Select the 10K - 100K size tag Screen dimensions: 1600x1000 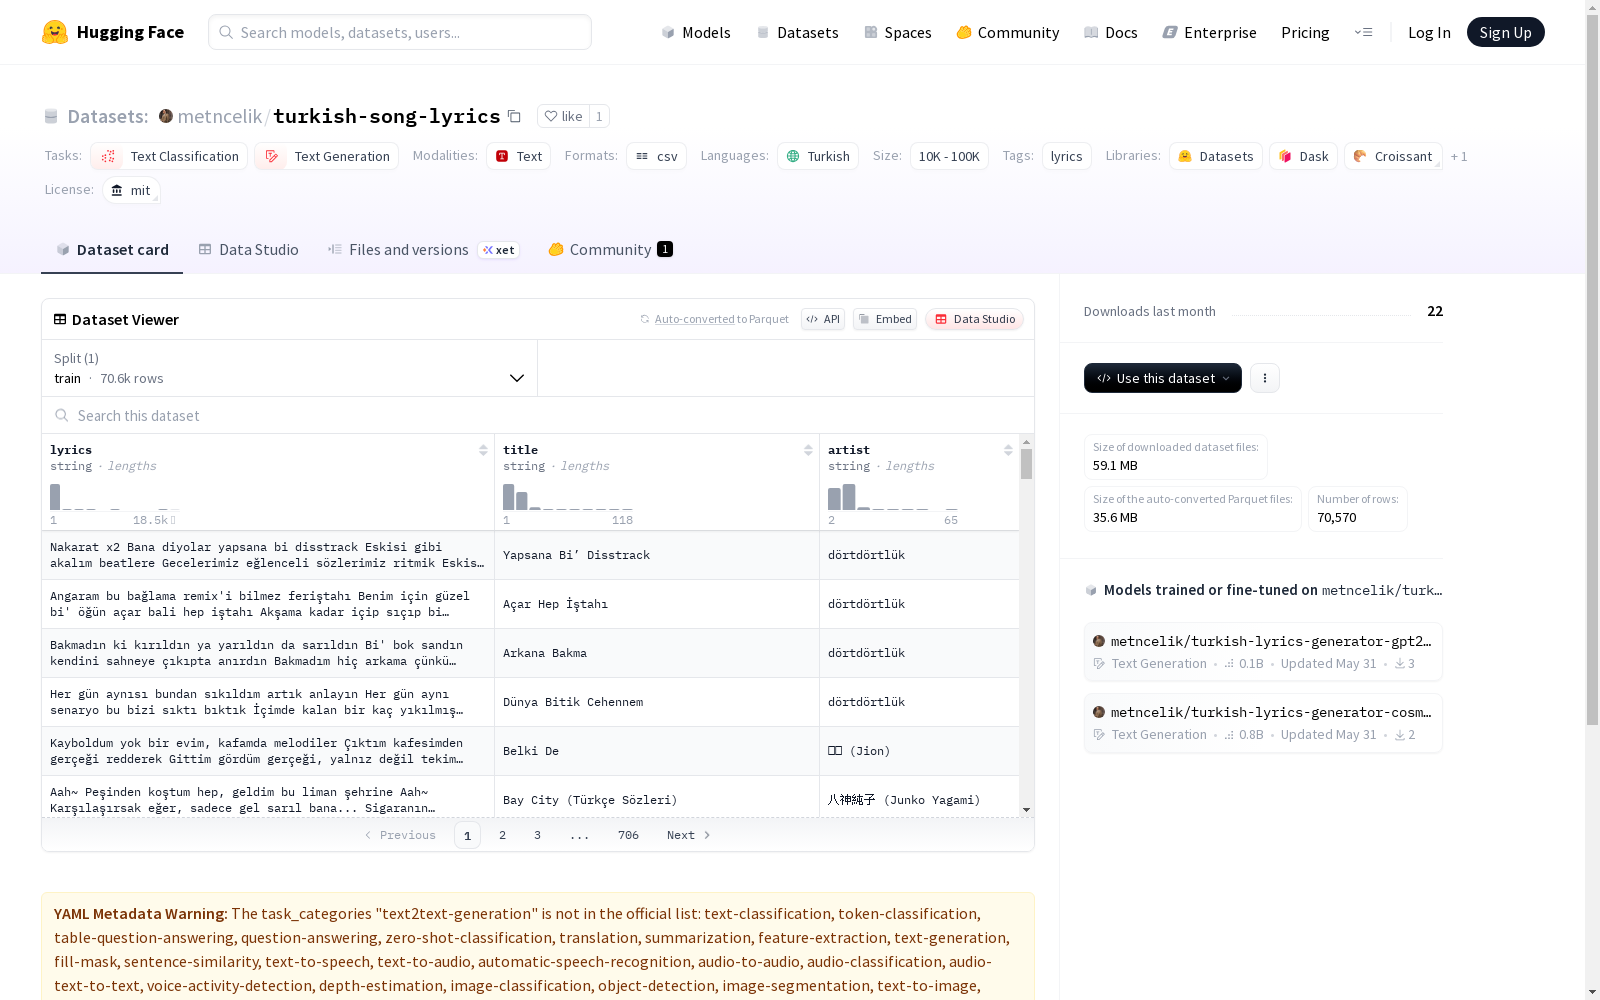[x=949, y=156]
